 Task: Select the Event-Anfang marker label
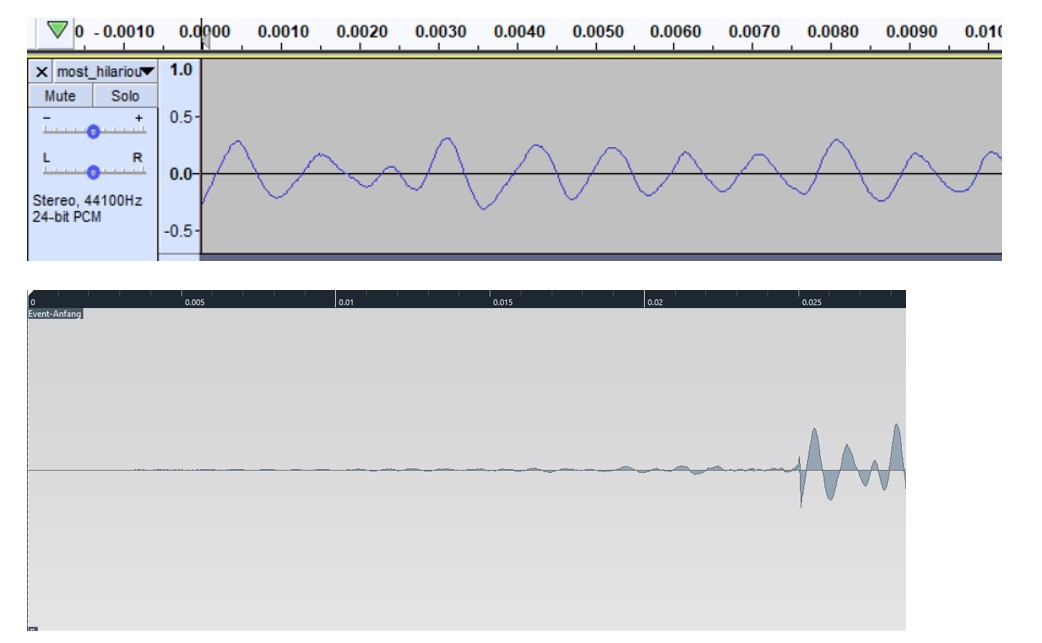coord(55,314)
